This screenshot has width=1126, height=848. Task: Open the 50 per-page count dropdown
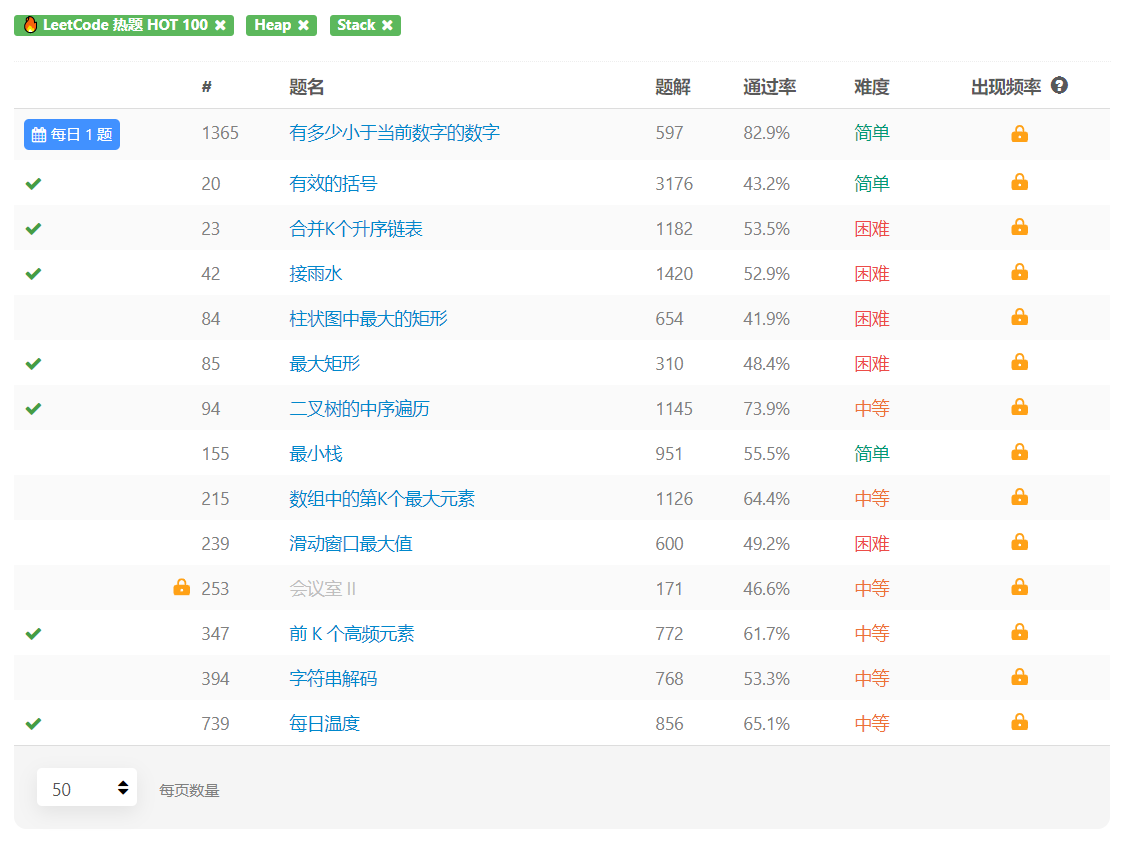point(87,789)
